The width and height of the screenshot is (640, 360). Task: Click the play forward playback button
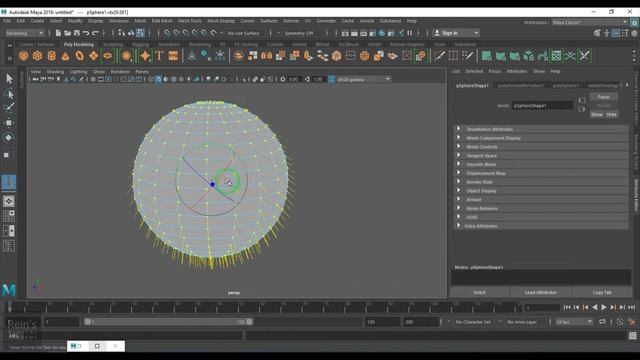604,307
